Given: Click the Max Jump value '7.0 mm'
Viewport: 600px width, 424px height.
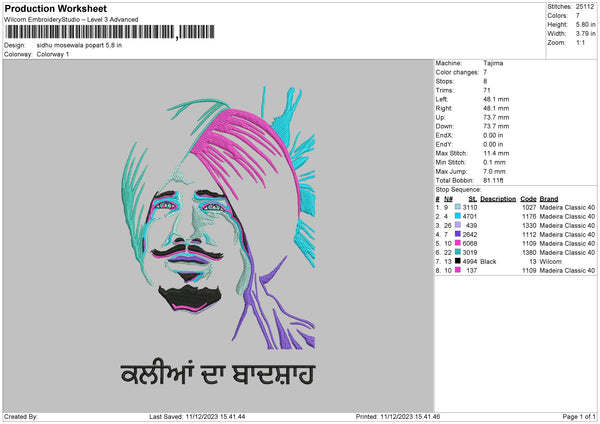Looking at the screenshot, I should click(x=494, y=171).
